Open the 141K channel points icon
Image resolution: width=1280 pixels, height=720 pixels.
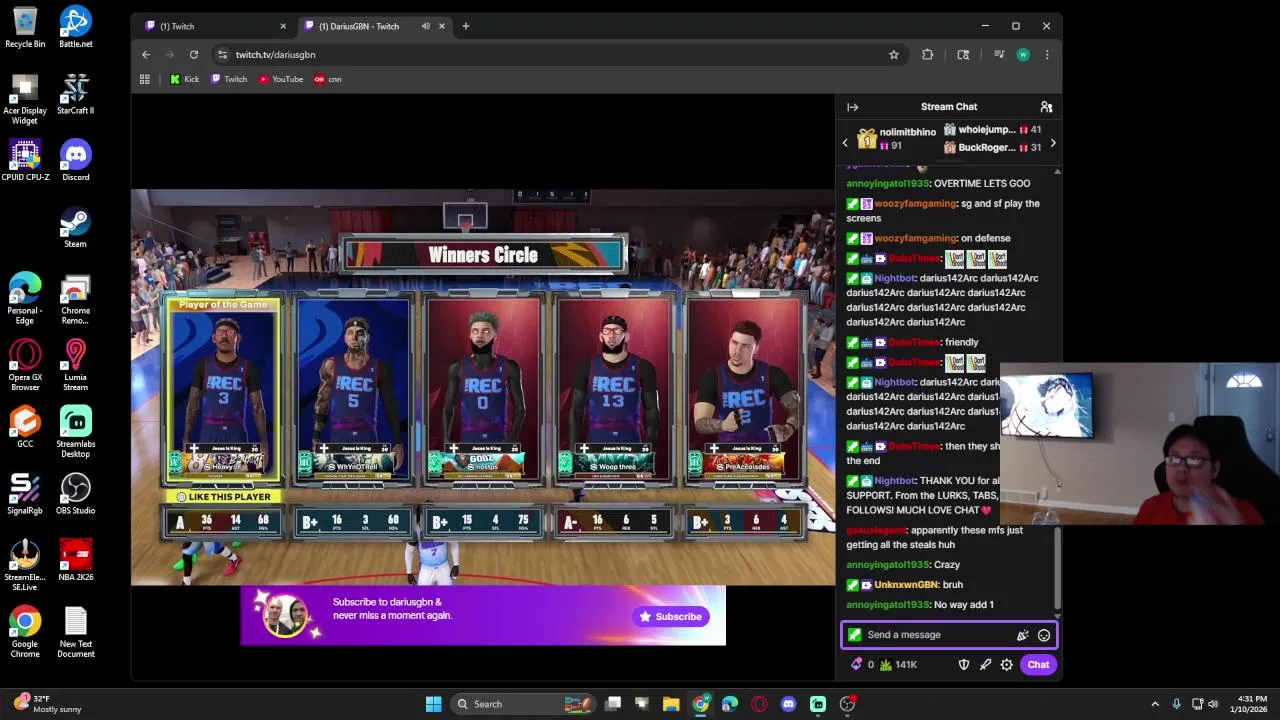[x=886, y=665]
